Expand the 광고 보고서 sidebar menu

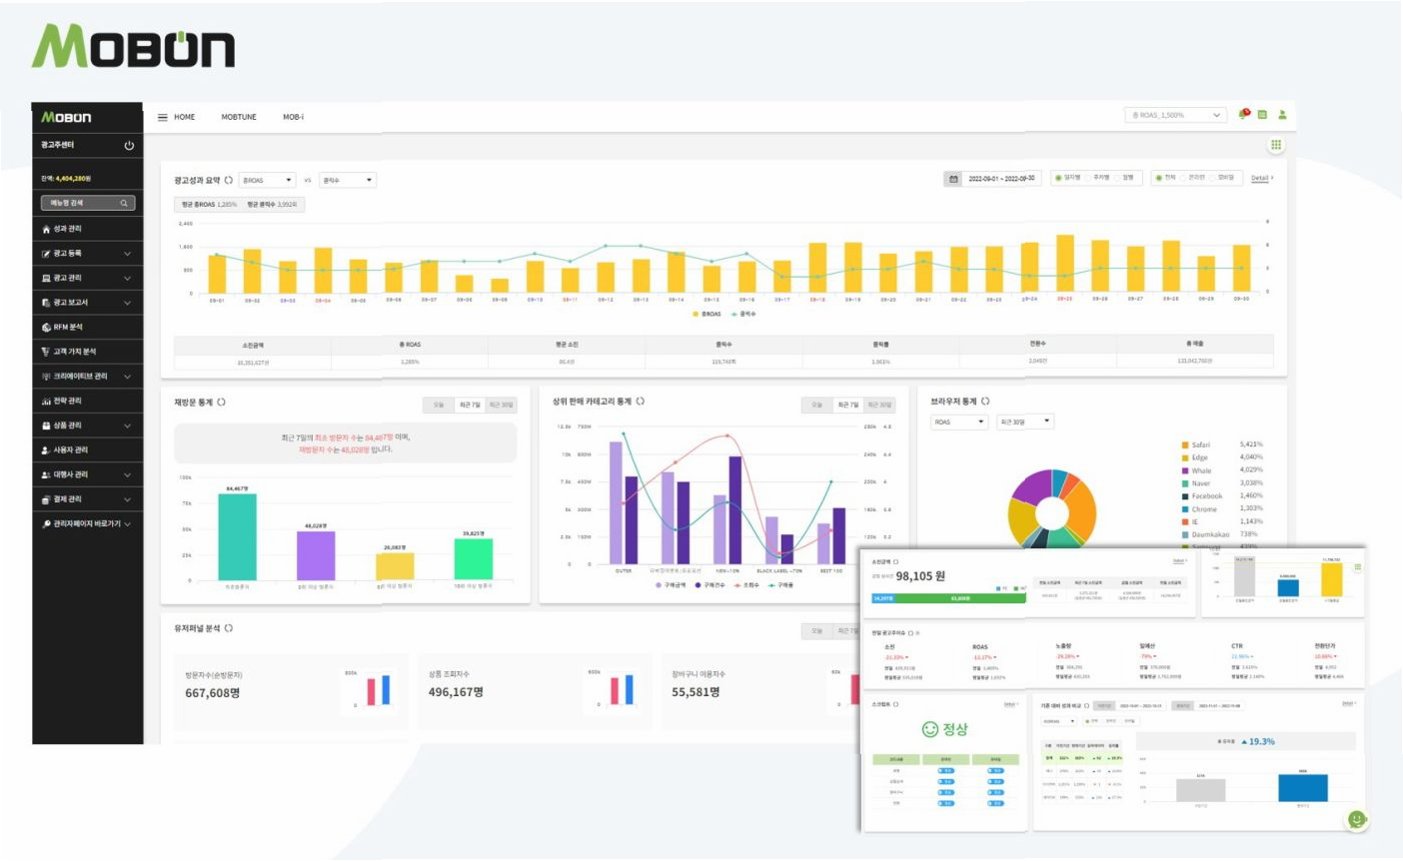(x=87, y=303)
